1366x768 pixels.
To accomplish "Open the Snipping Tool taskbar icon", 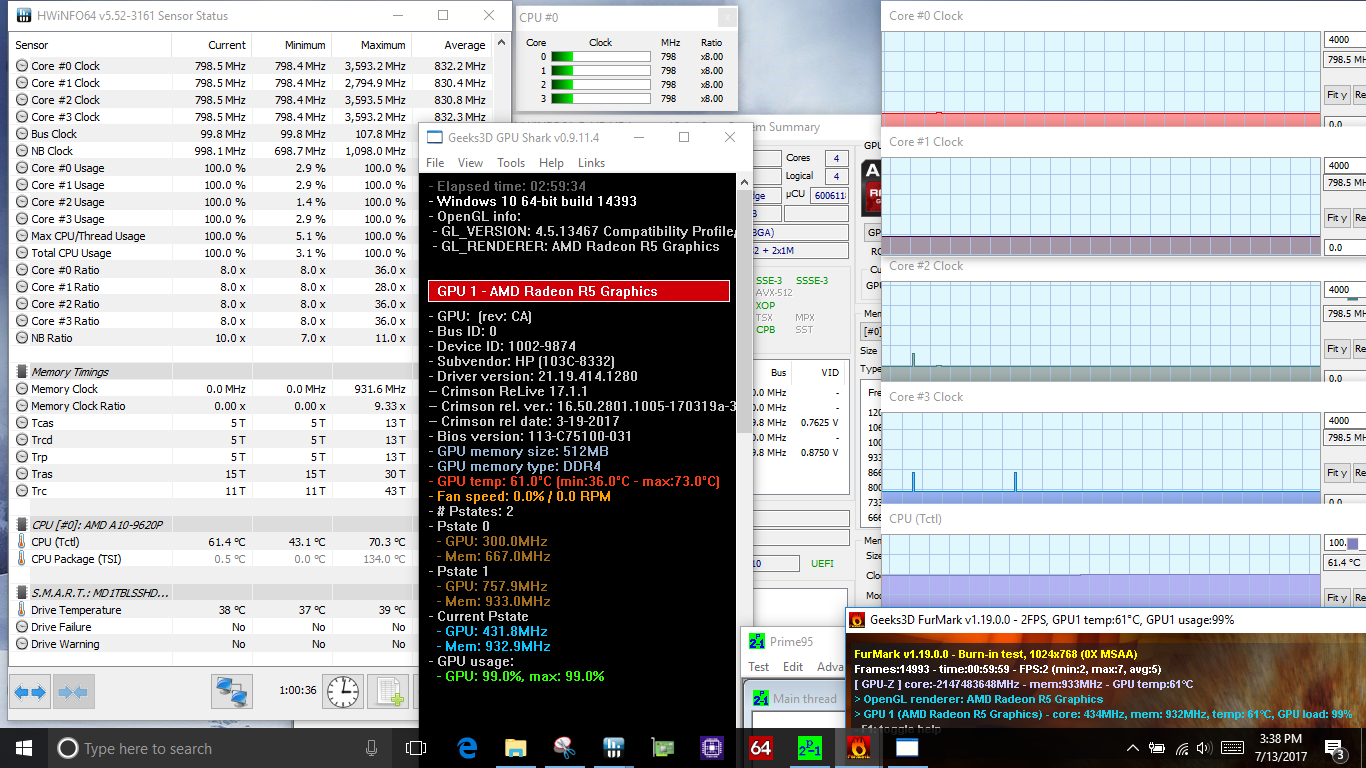I will coord(564,748).
